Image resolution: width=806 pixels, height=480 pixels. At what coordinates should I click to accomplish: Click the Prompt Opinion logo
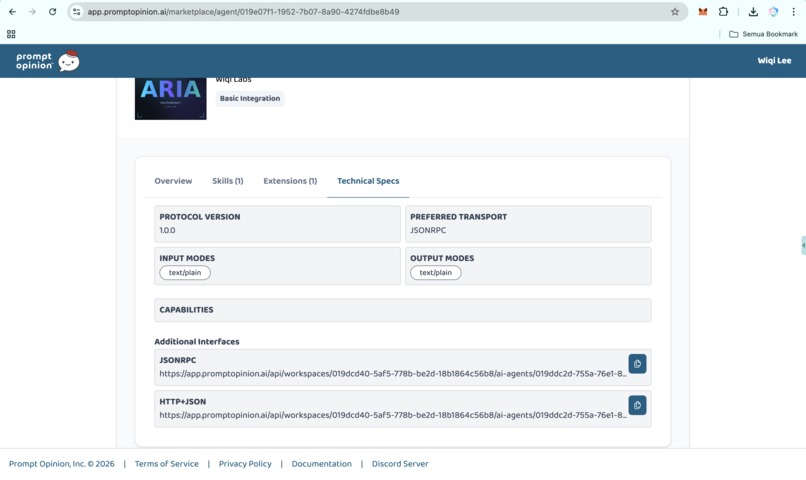click(47, 61)
